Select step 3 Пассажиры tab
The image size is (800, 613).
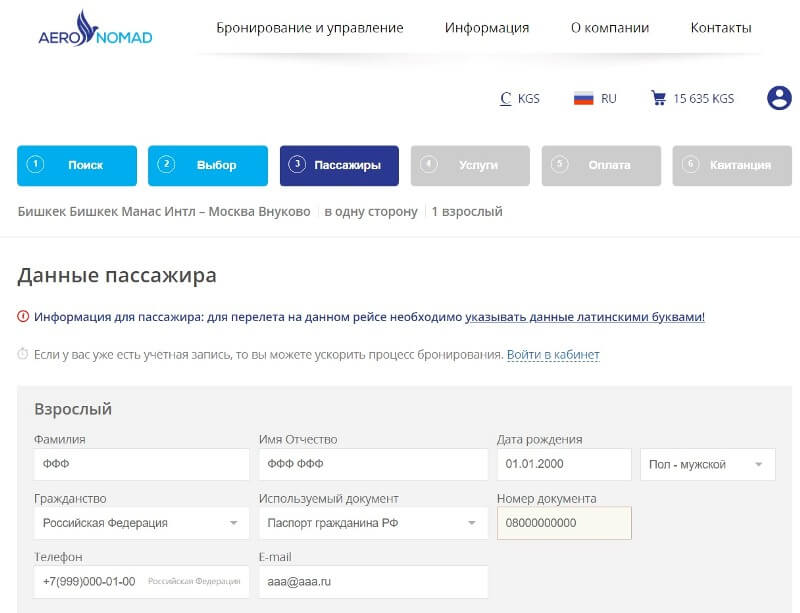pyautogui.click(x=339, y=165)
